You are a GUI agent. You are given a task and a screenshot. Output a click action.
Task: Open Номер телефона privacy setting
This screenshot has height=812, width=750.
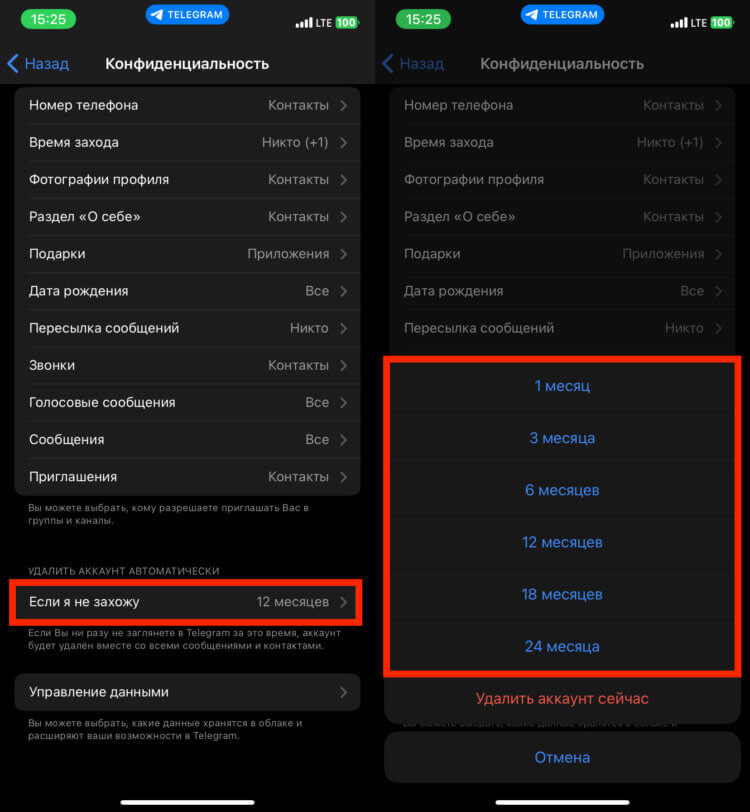188,105
